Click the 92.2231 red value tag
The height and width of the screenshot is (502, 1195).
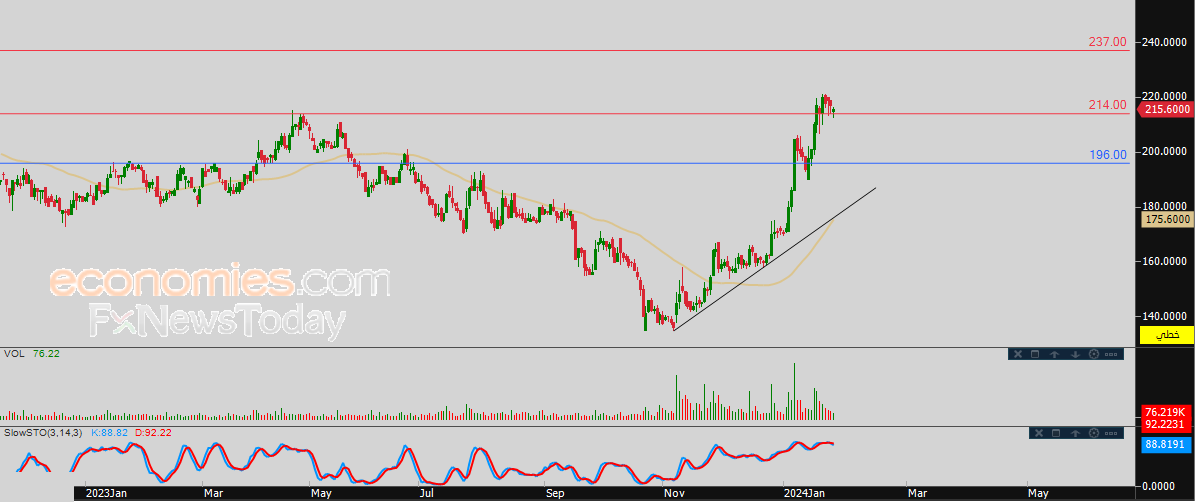[x=1167, y=424]
